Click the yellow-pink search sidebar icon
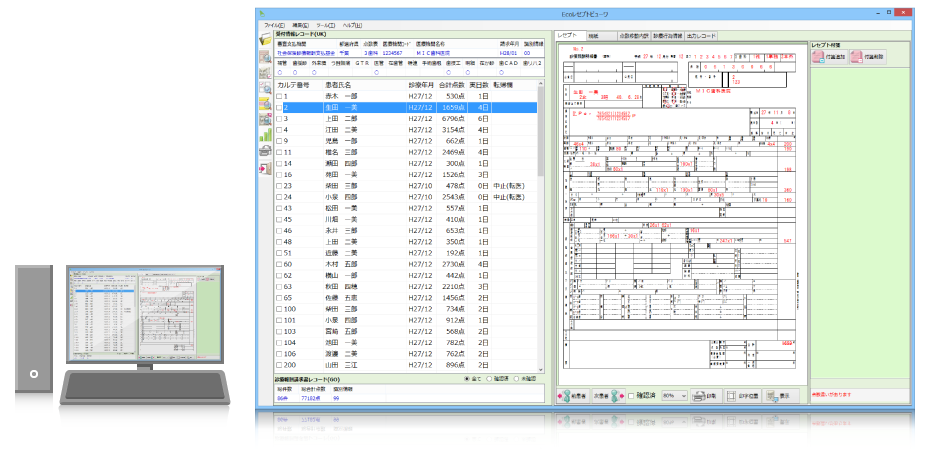The height and width of the screenshot is (450, 930). tap(265, 104)
